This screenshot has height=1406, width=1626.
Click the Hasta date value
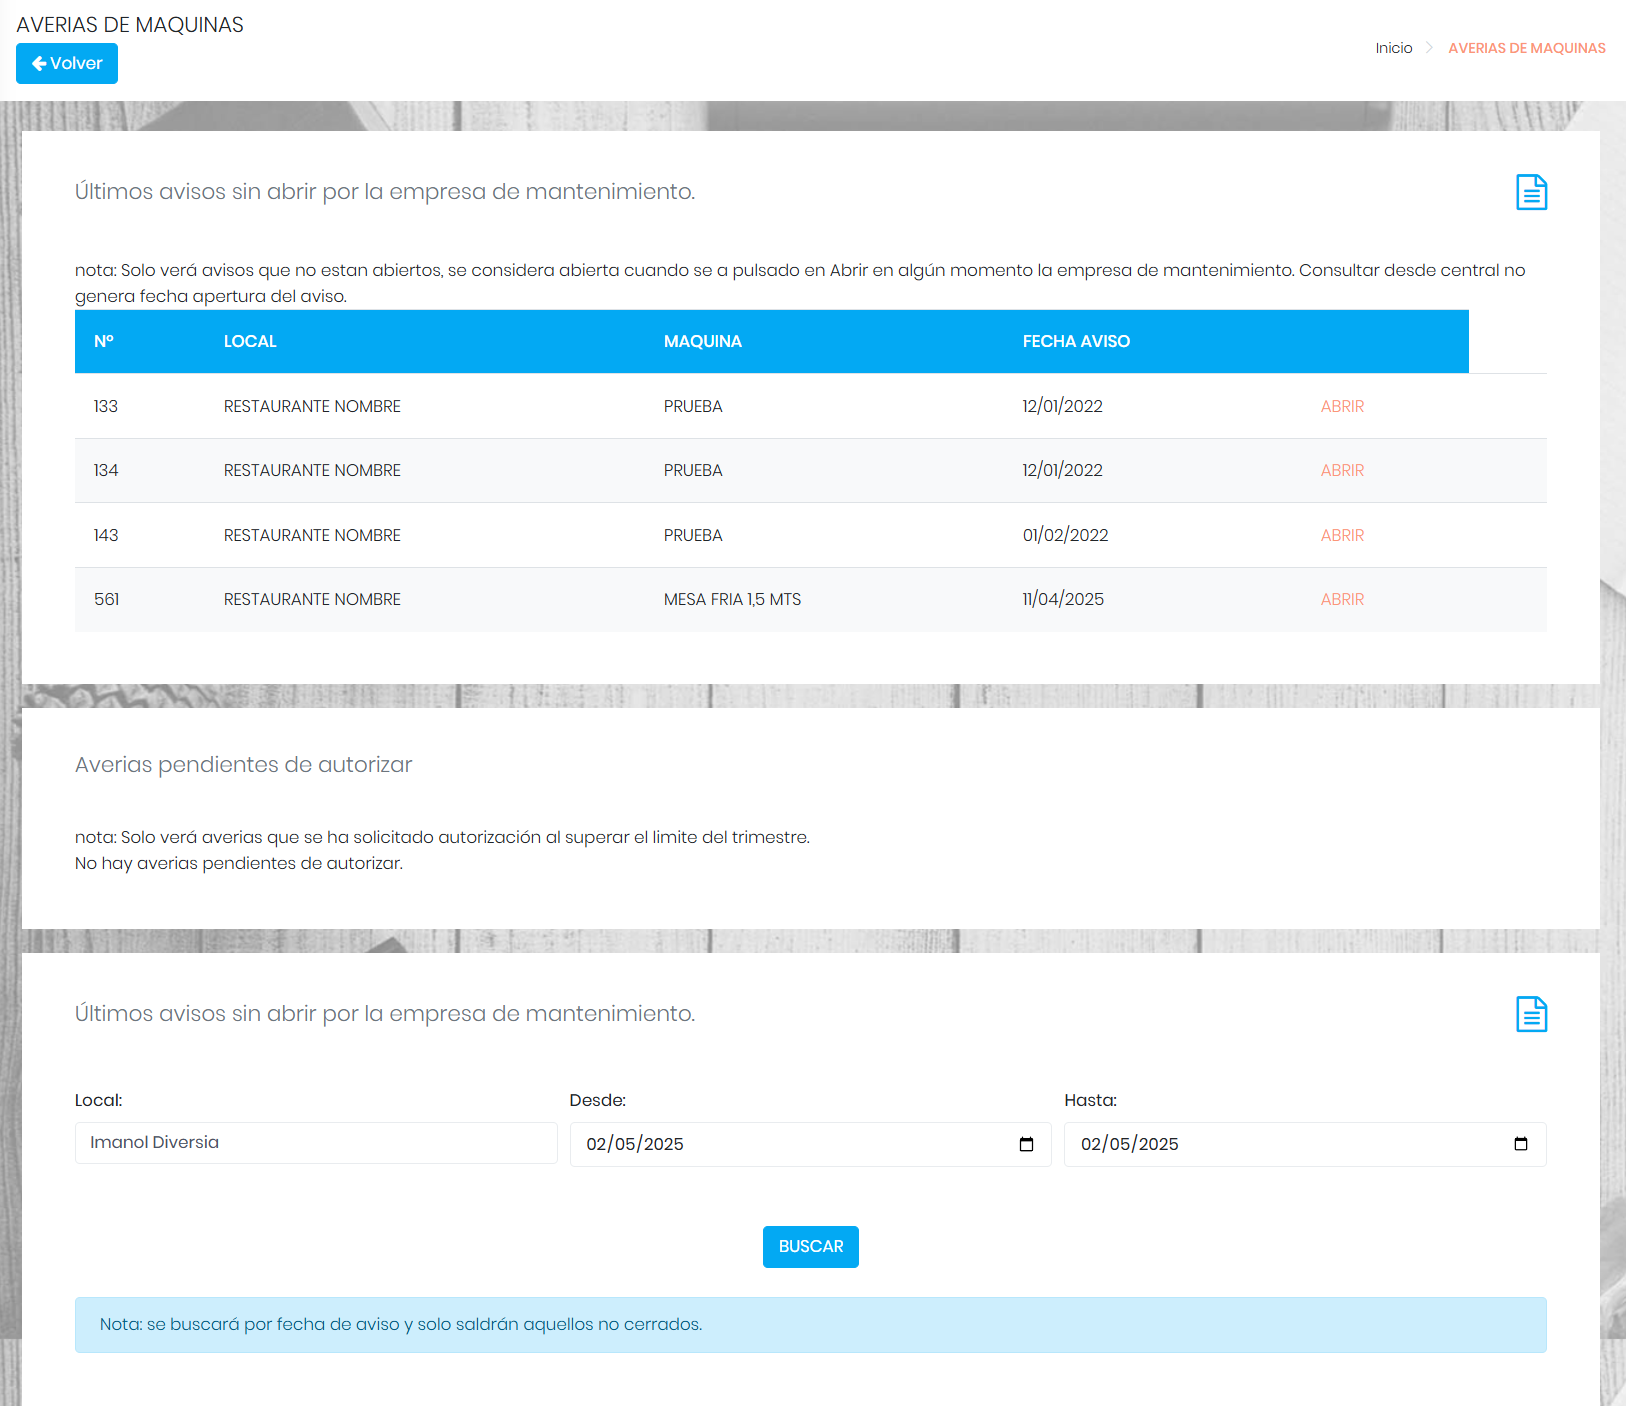[x=1130, y=1144]
